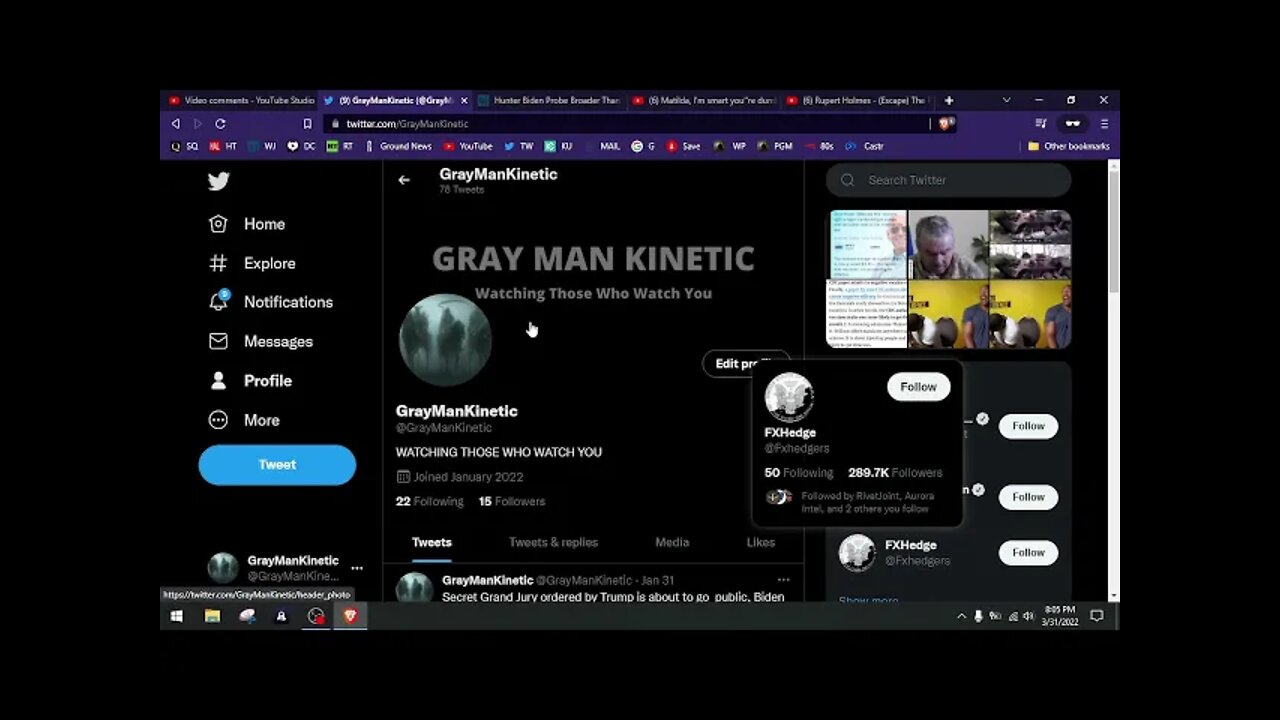
Task: Open a new browser tab
Action: [x=949, y=100]
